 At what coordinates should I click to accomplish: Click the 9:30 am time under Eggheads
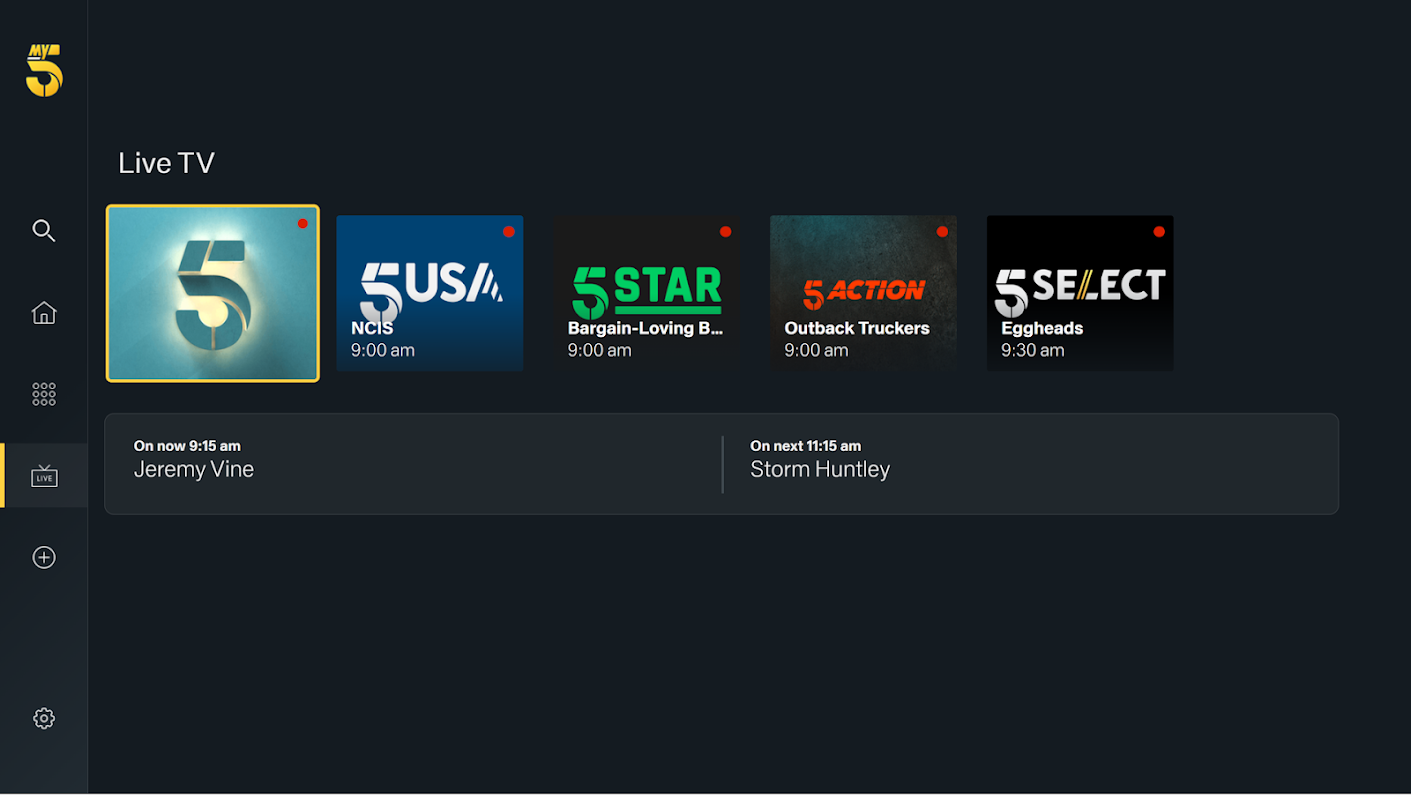pyautogui.click(x=1032, y=350)
